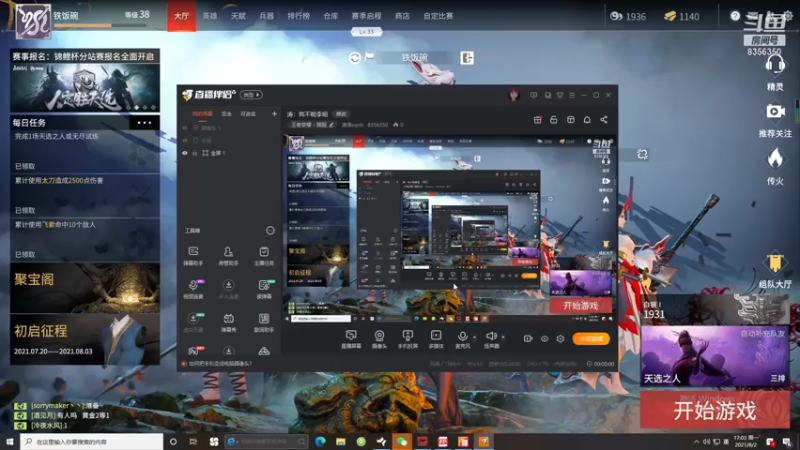
Task: Open the Windows Start menu
Action: tap(9, 441)
